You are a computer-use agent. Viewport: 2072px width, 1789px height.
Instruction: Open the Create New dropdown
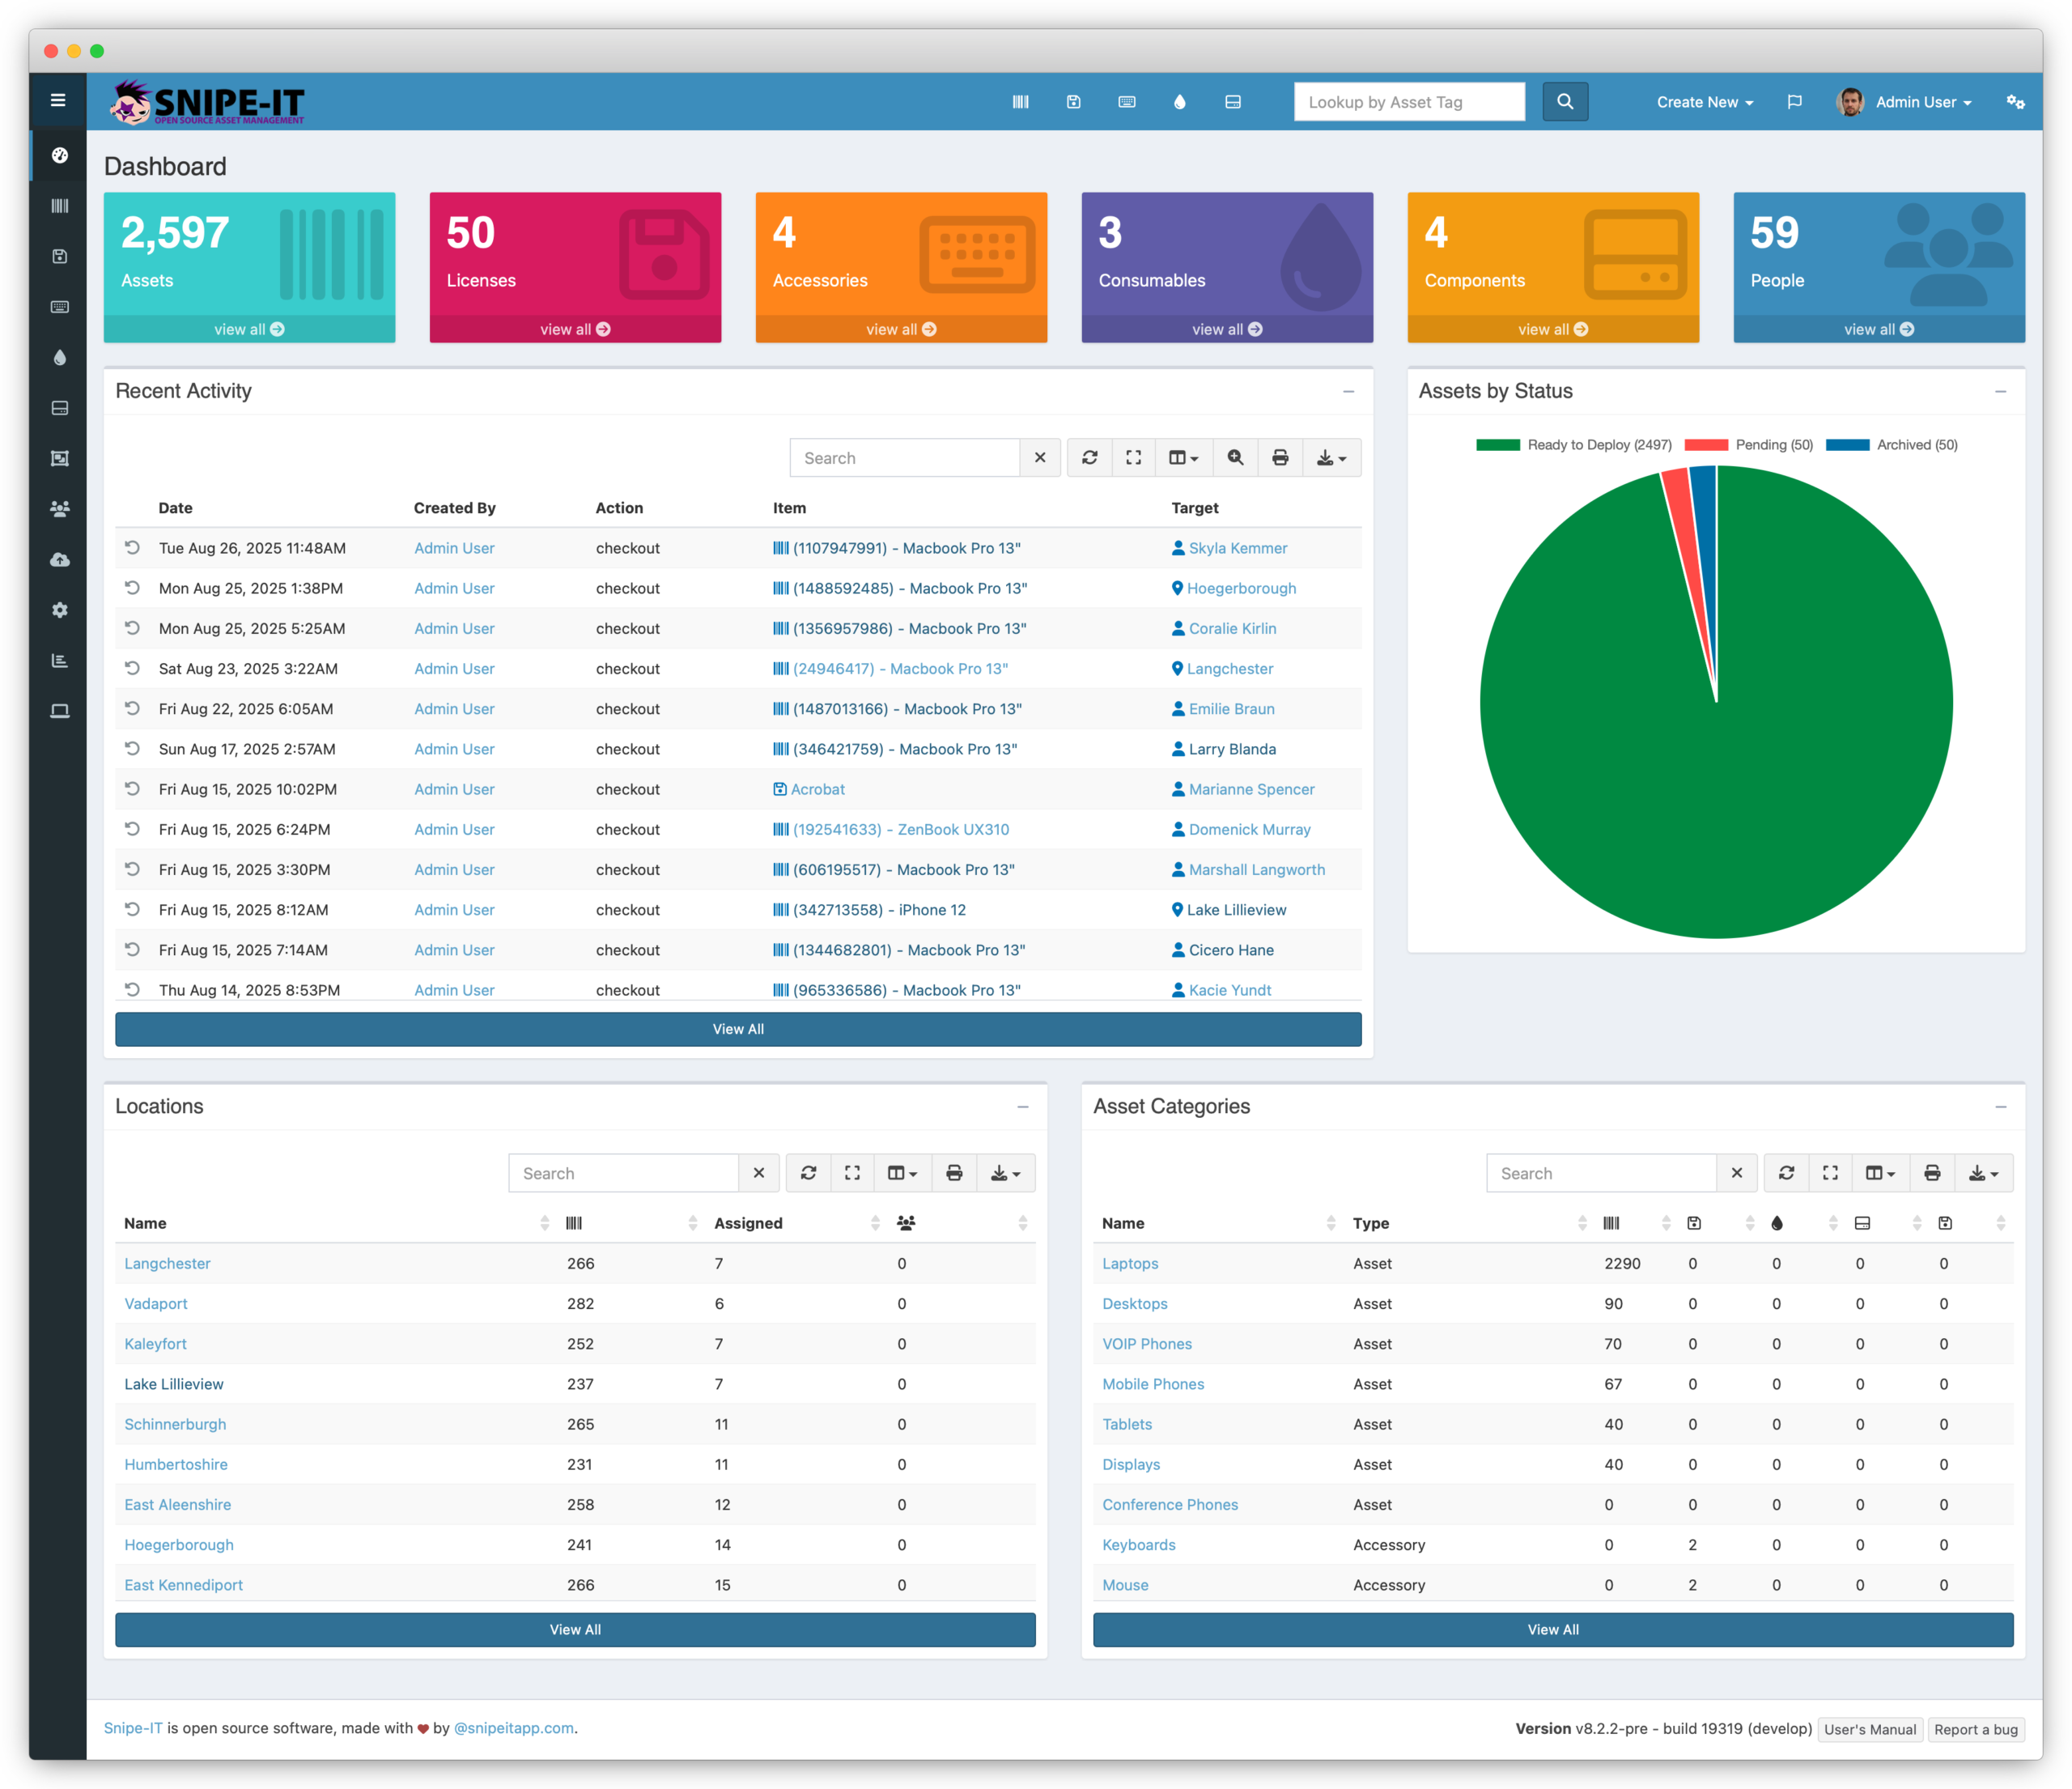pos(1704,102)
